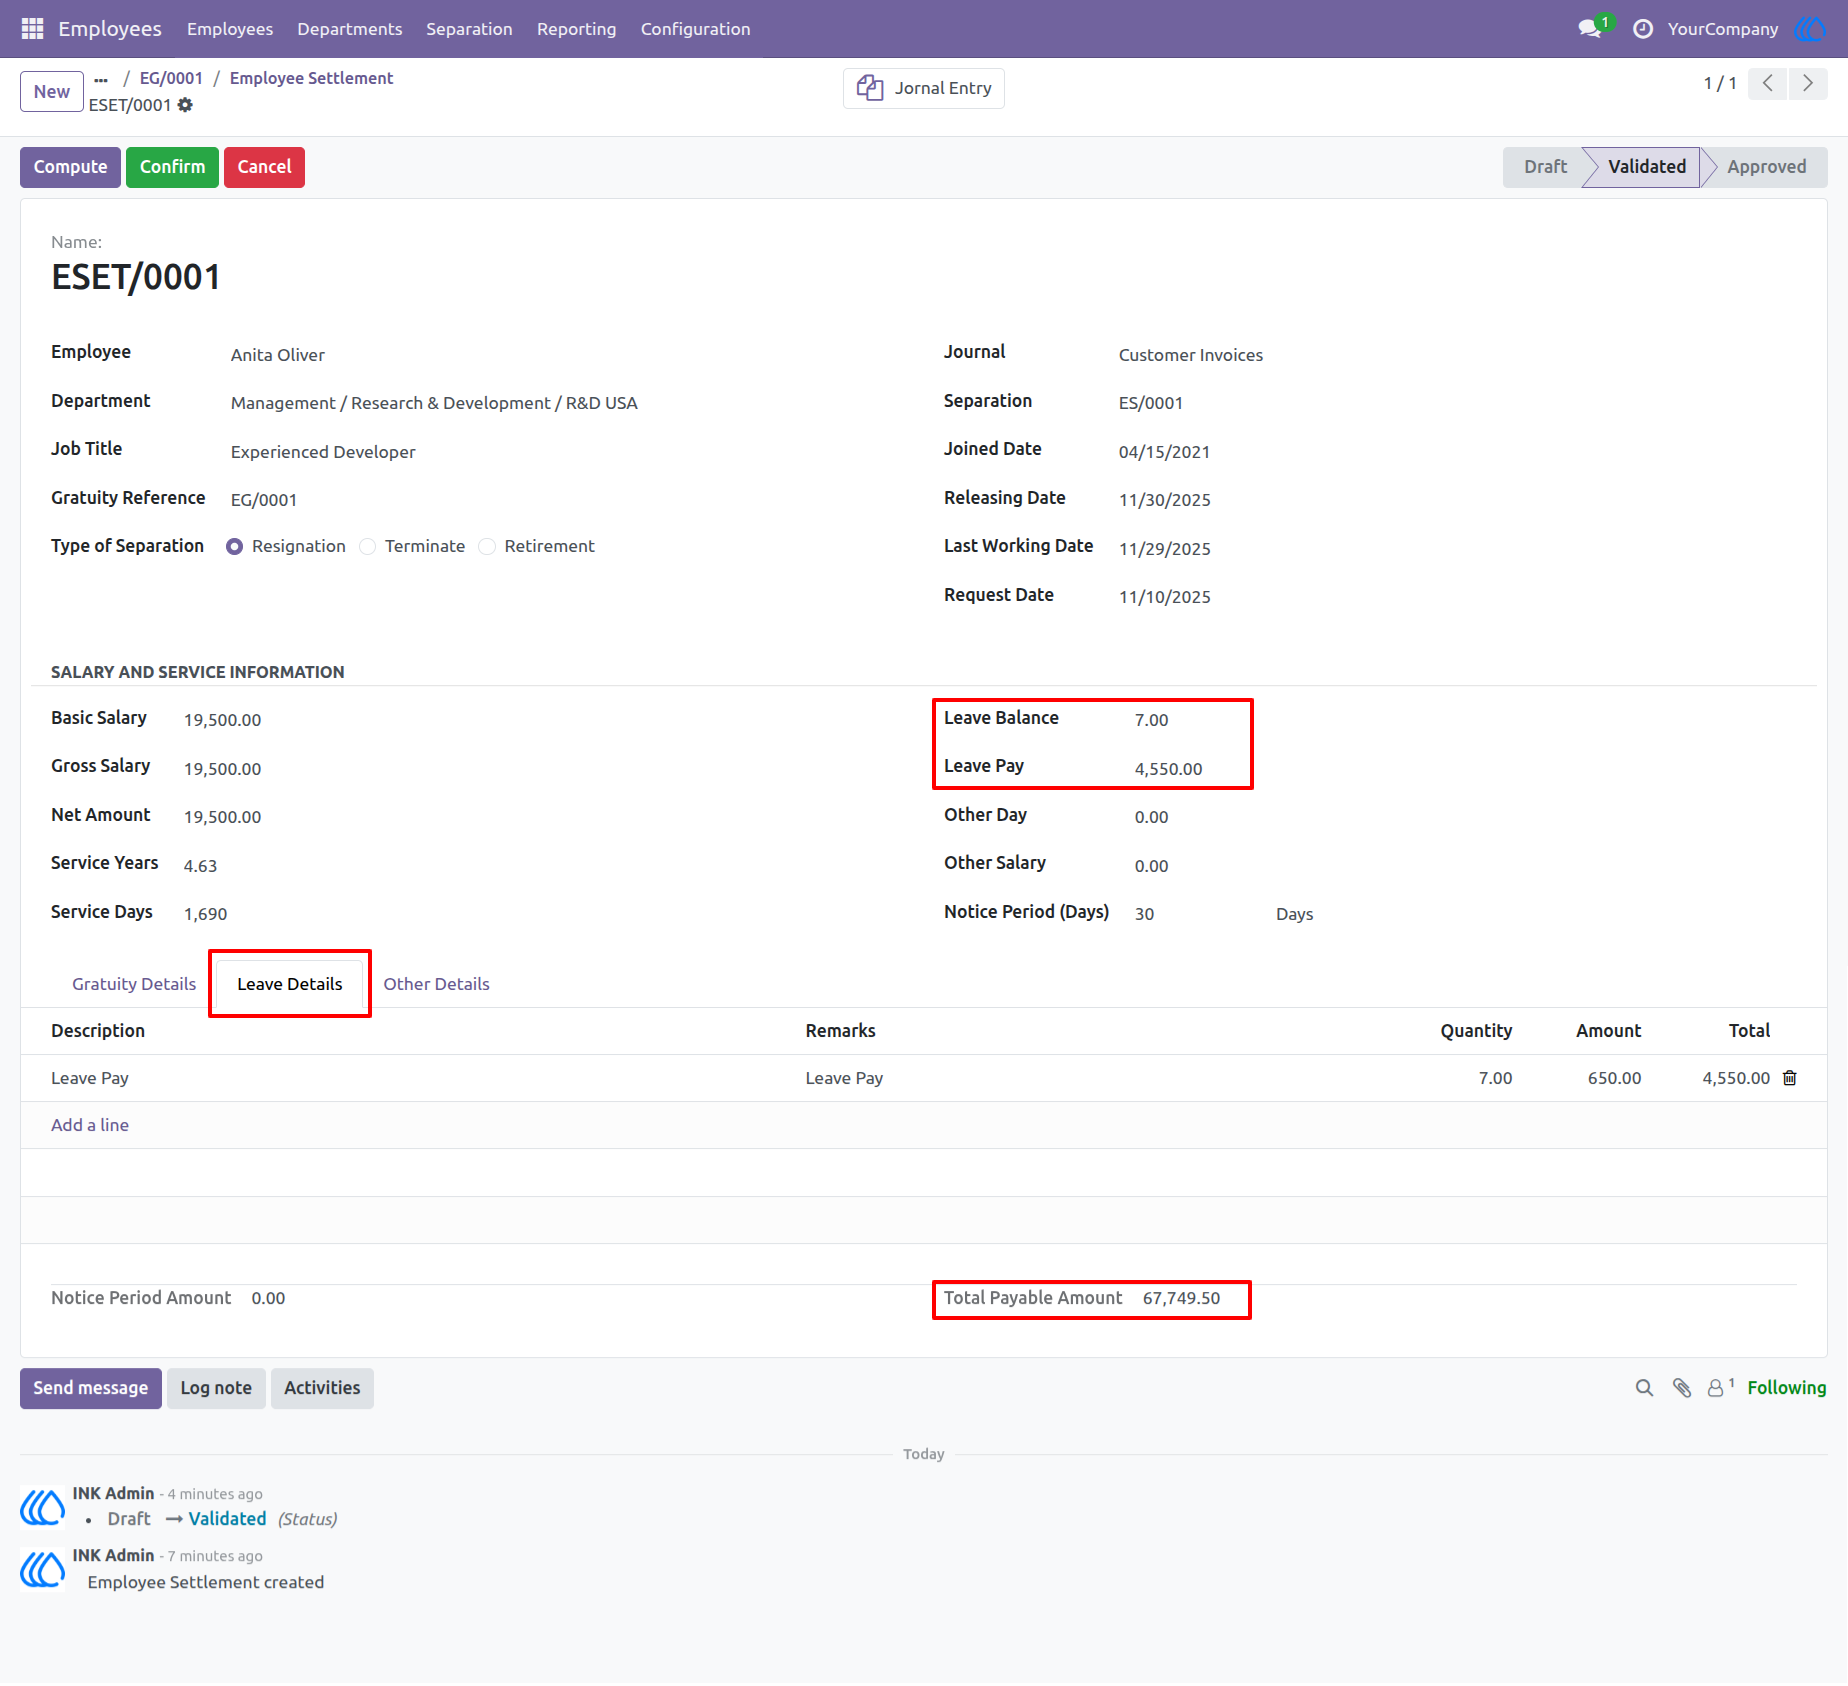
Task: Select the Approved status stage
Action: (x=1766, y=167)
